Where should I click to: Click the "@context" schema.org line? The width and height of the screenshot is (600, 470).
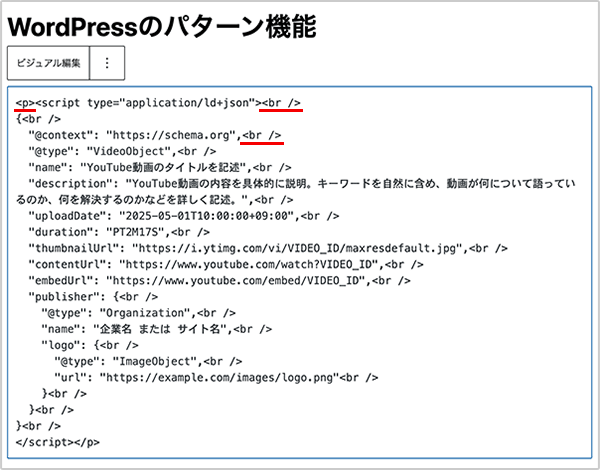[x=155, y=135]
